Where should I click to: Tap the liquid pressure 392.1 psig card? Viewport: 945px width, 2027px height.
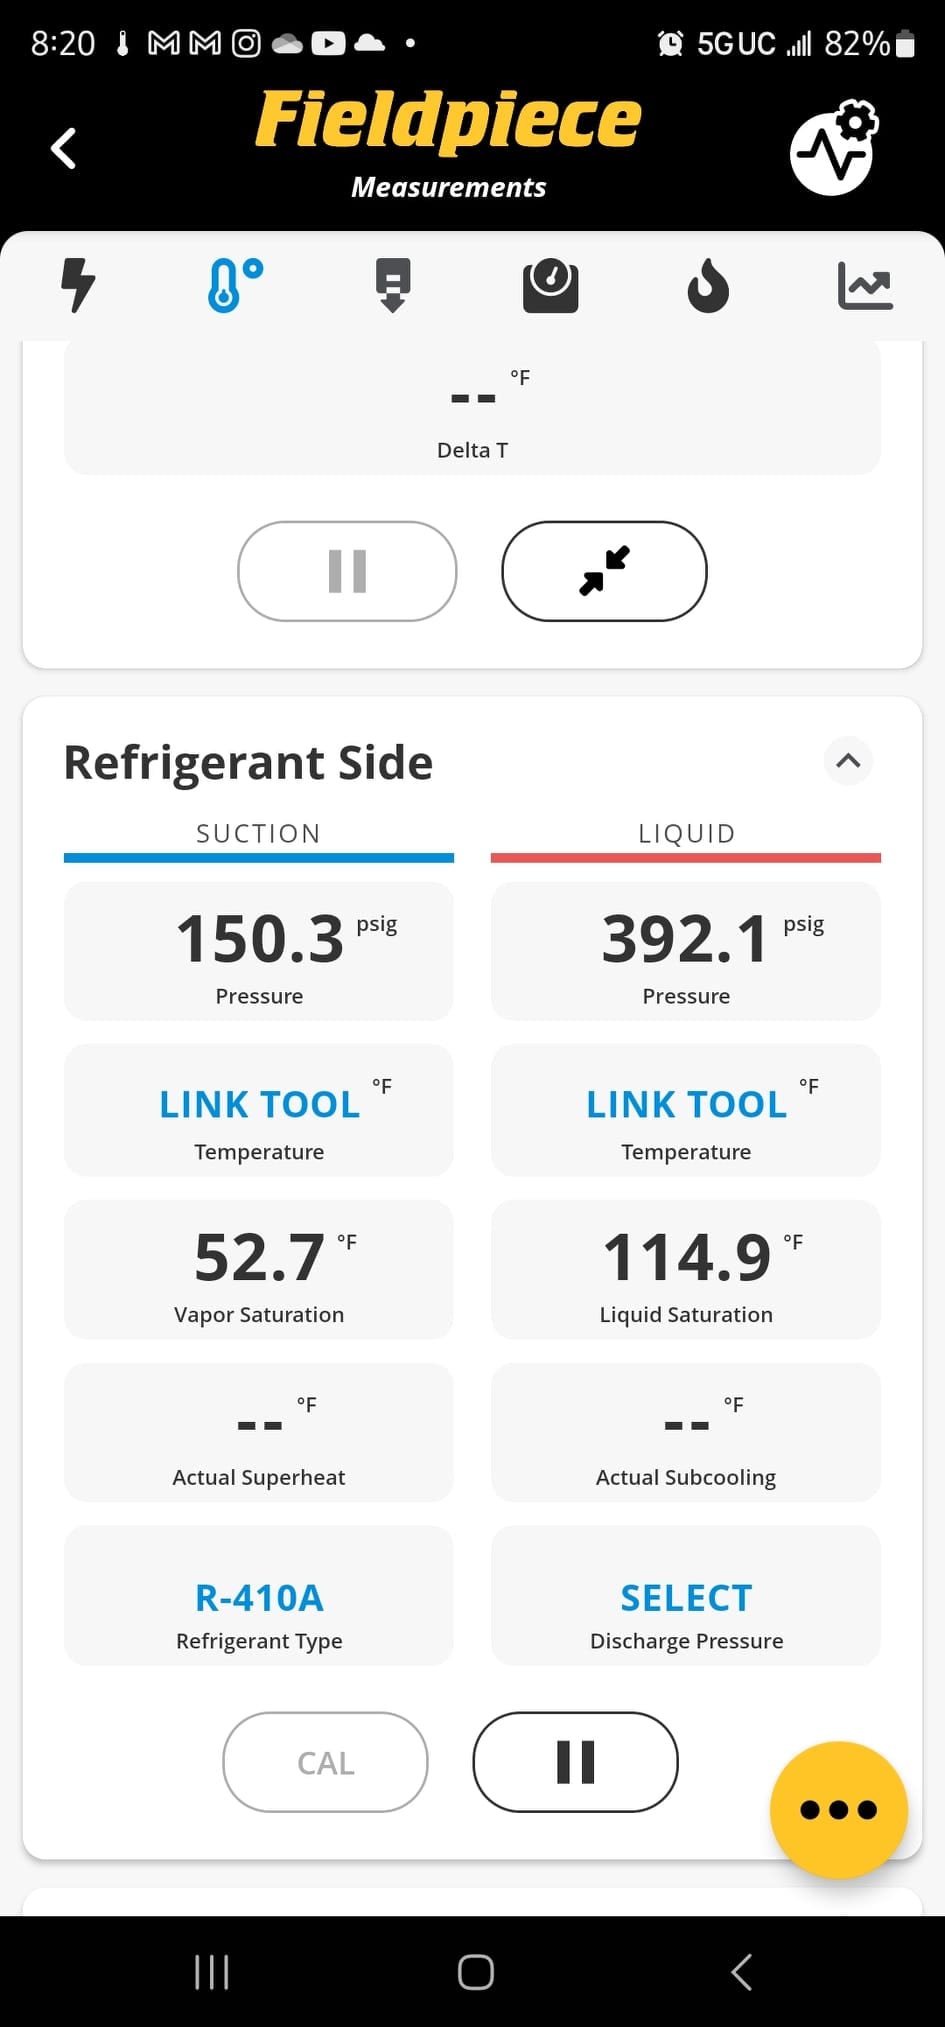pyautogui.click(x=686, y=951)
